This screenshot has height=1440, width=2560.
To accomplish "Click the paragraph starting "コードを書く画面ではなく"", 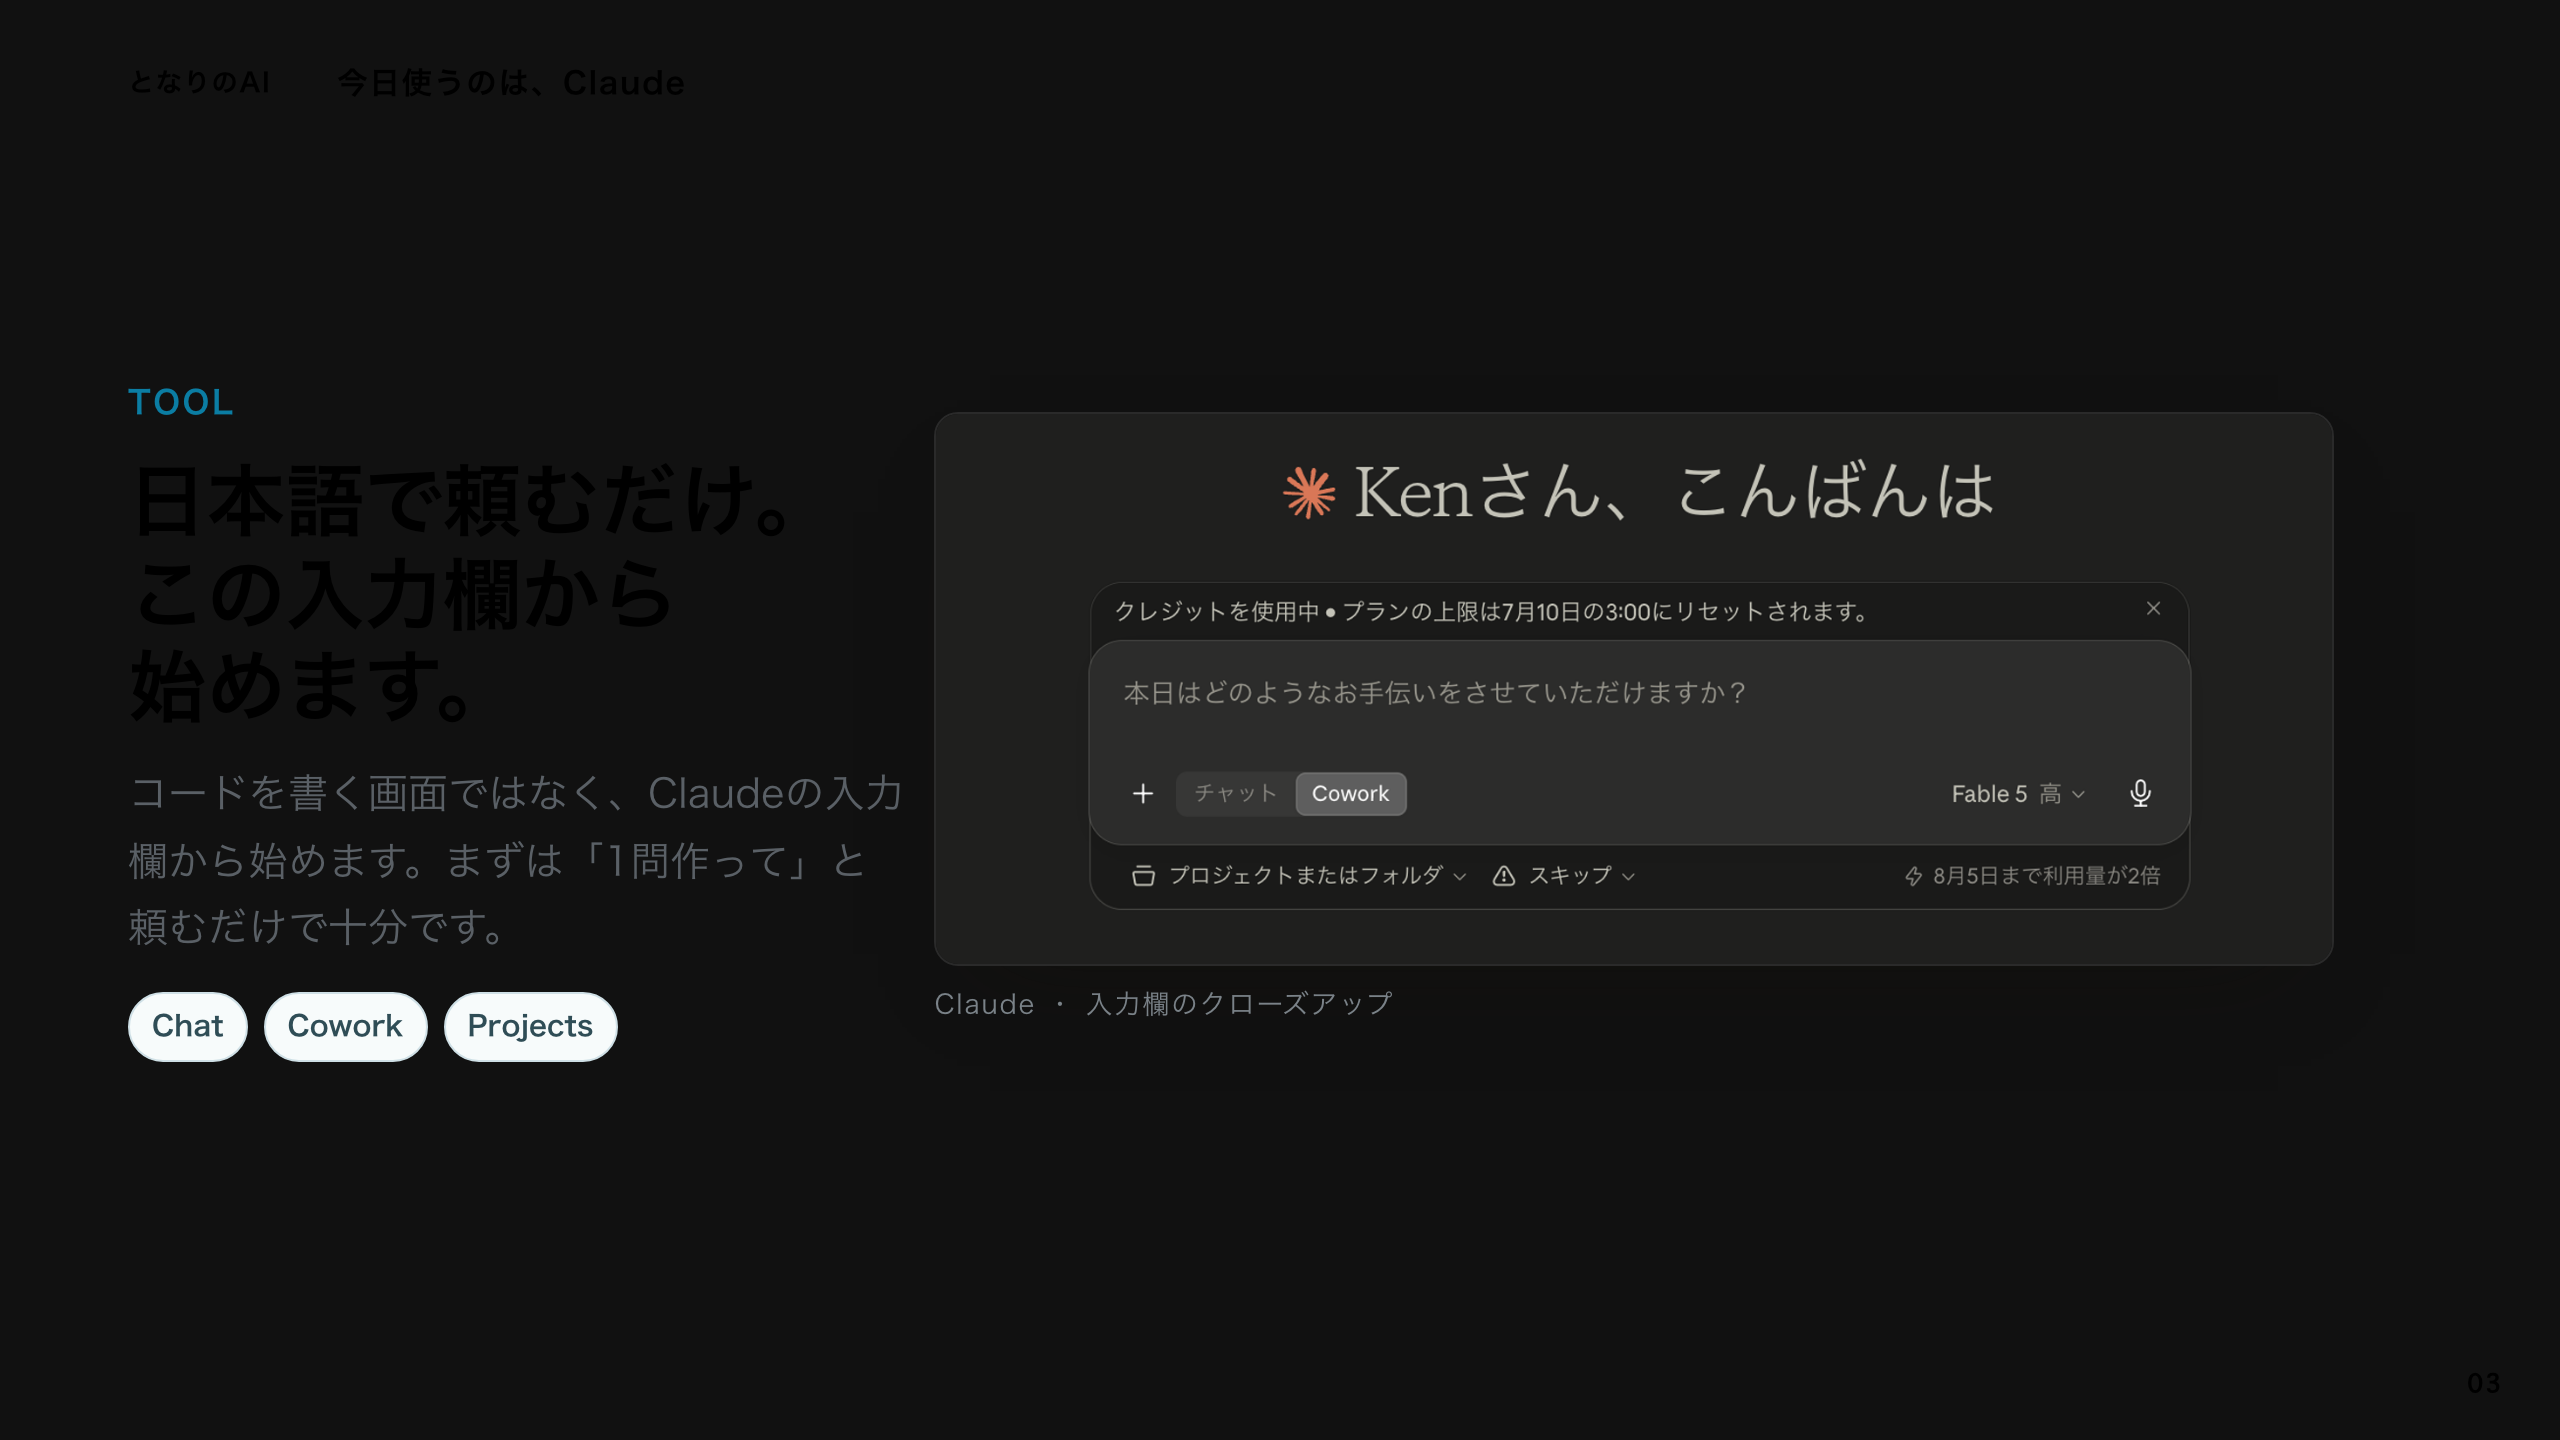I will pos(515,860).
